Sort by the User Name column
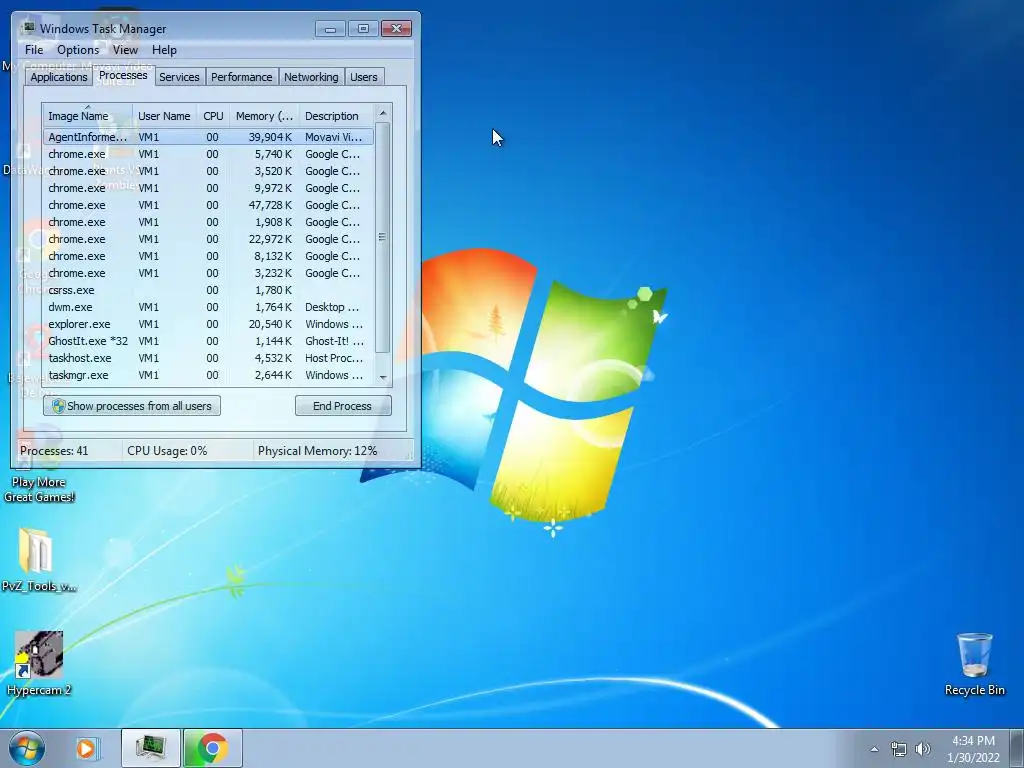The width and height of the screenshot is (1024, 768). coord(164,116)
